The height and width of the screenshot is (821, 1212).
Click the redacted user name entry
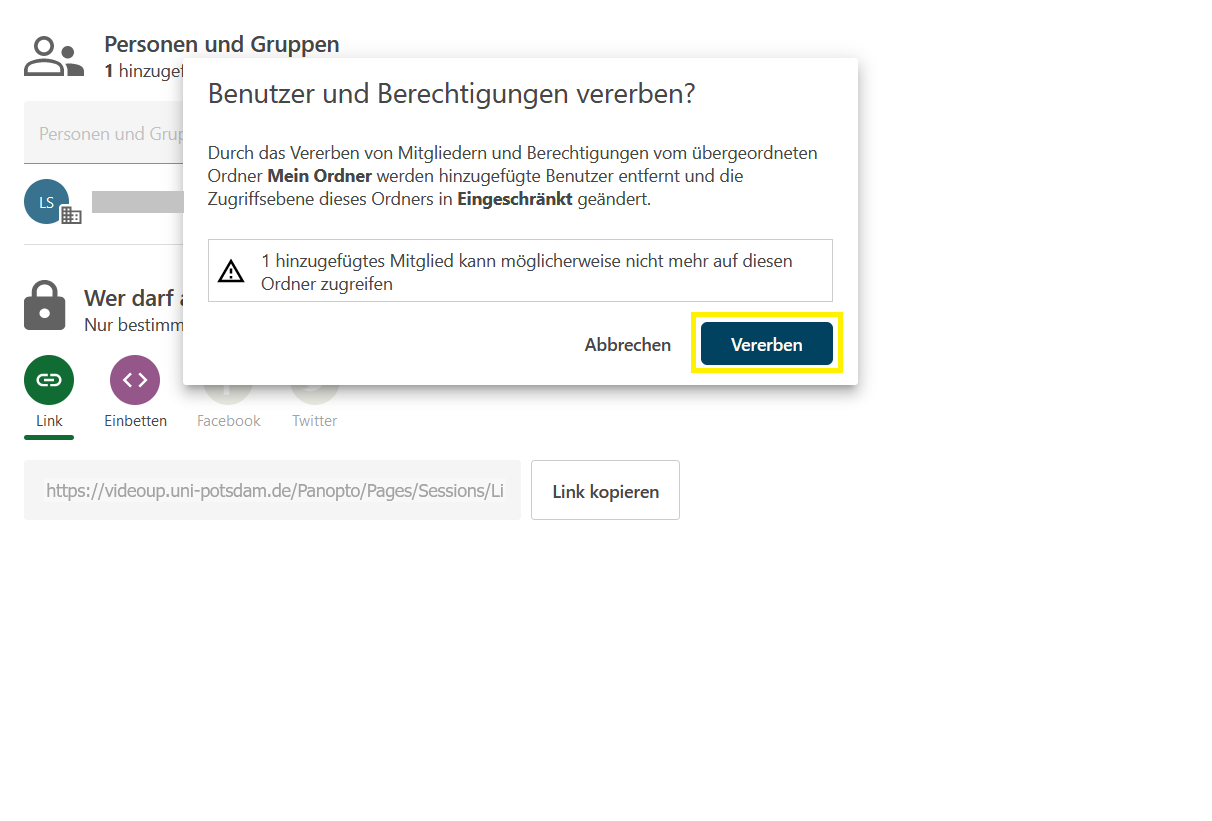click(x=137, y=202)
